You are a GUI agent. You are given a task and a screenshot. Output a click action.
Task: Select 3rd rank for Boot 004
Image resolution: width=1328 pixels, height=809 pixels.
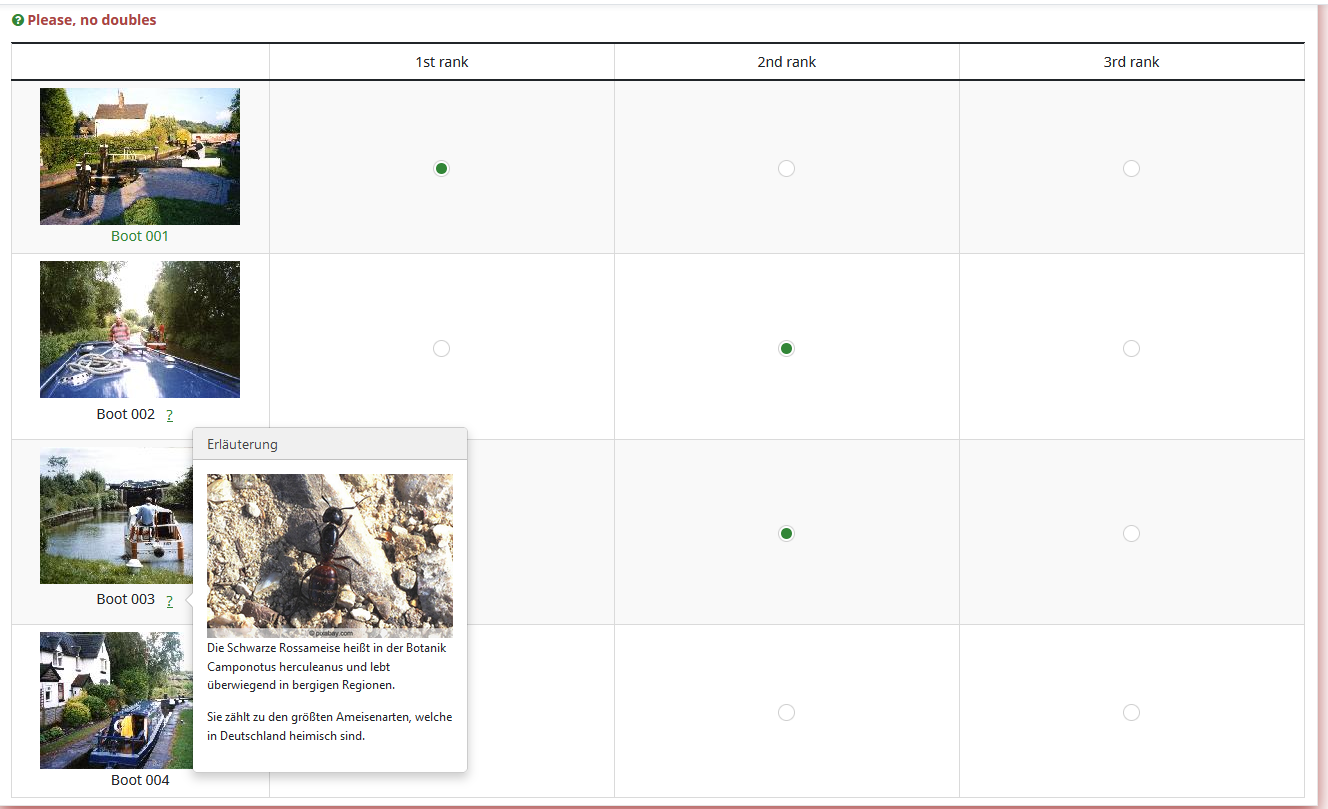pos(1131,712)
